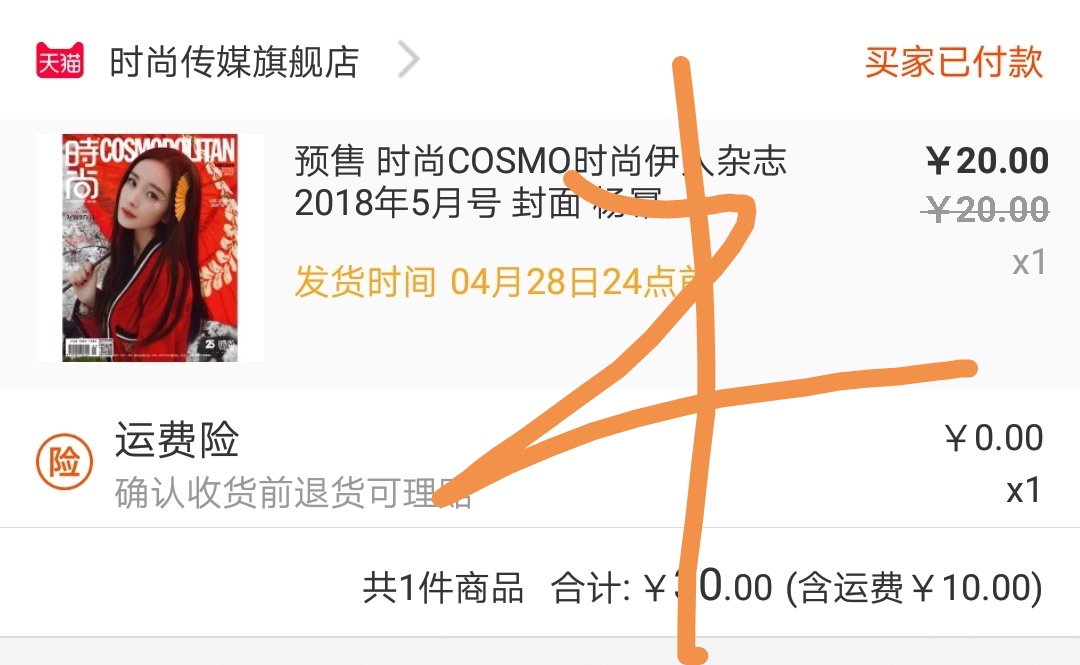Click the 确认收货前退货可理赔 description
This screenshot has width=1080, height=665.
click(x=293, y=493)
